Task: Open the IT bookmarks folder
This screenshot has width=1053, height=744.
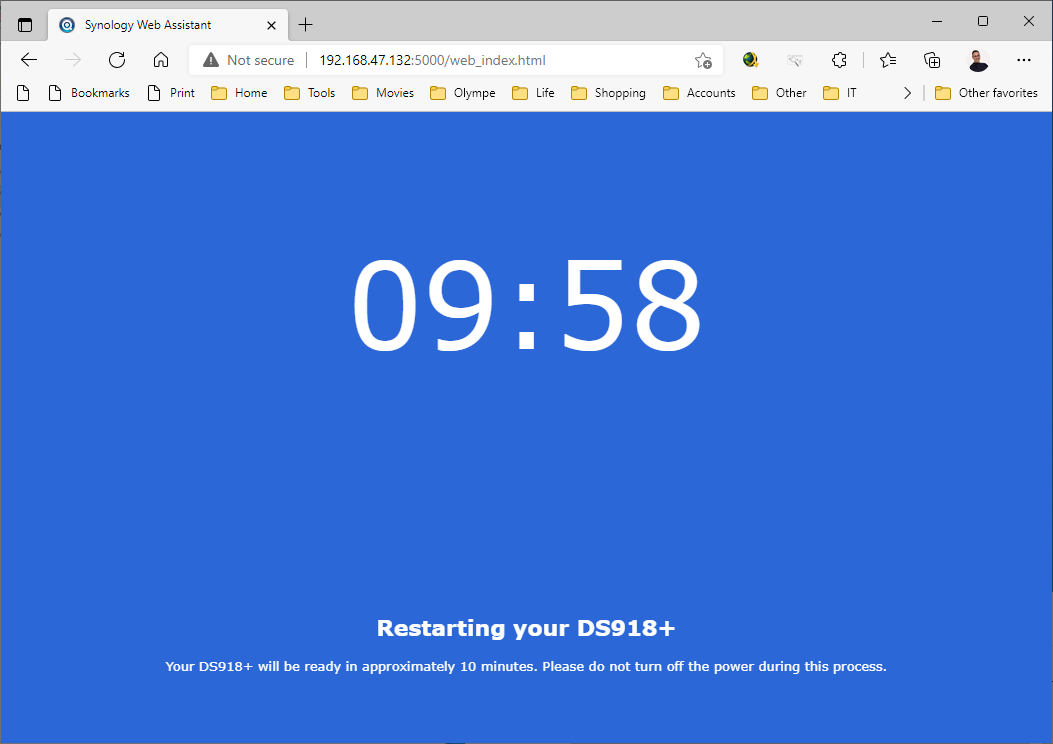Action: click(x=840, y=93)
